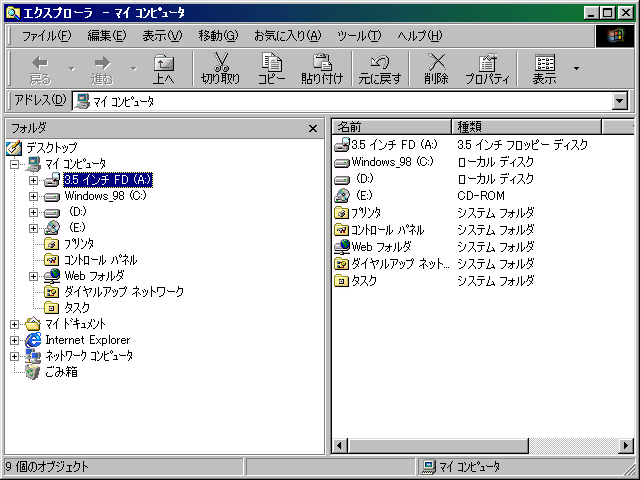Click the horizontal scrollbar right arrow

tap(626, 446)
